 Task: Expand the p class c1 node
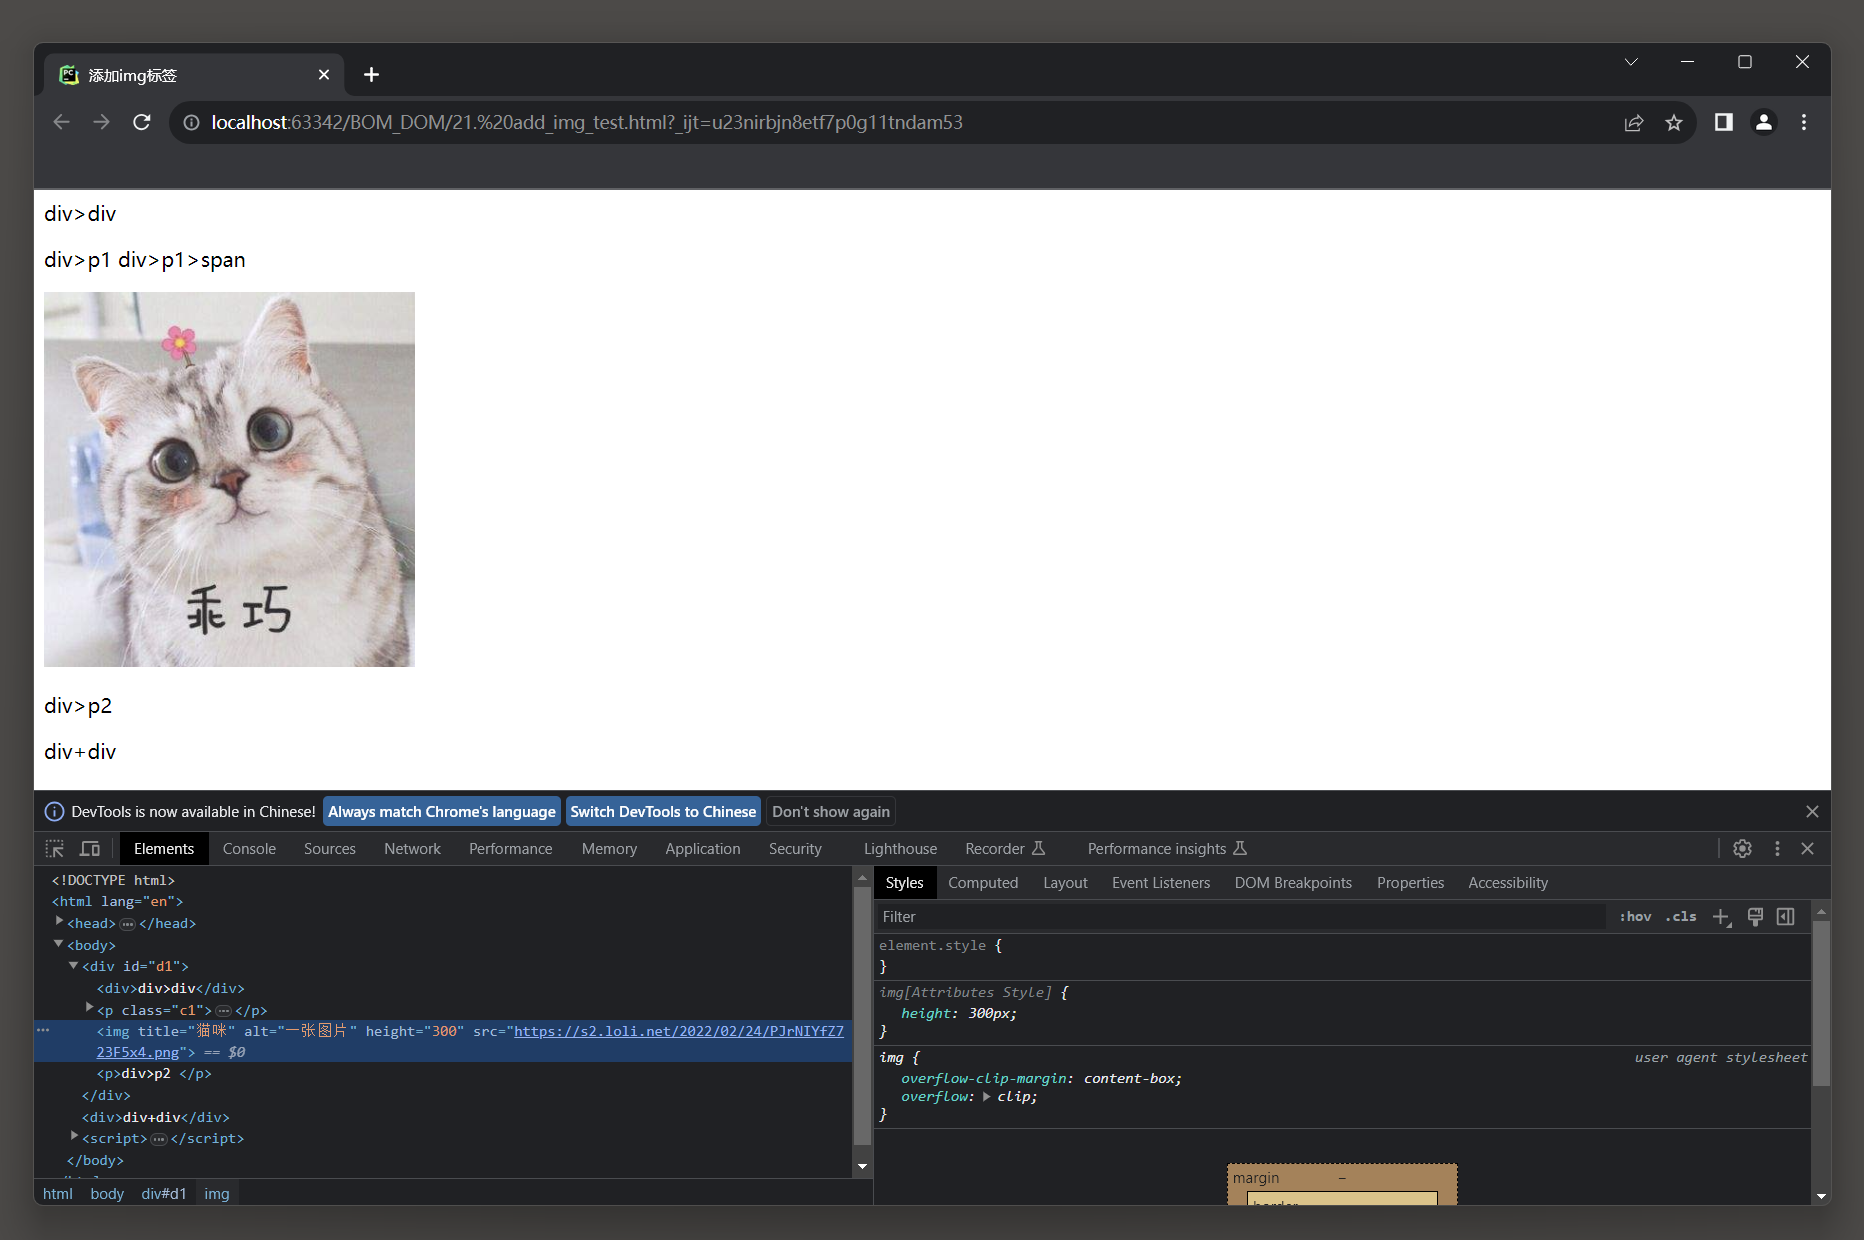[x=89, y=1008]
